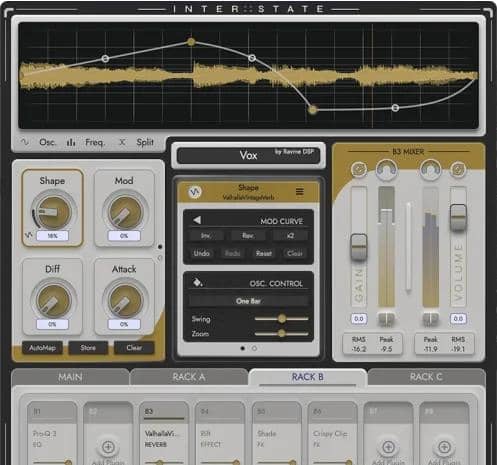Click the Inv. mod curve button
Viewport: 497px width, 465px height.
point(206,236)
